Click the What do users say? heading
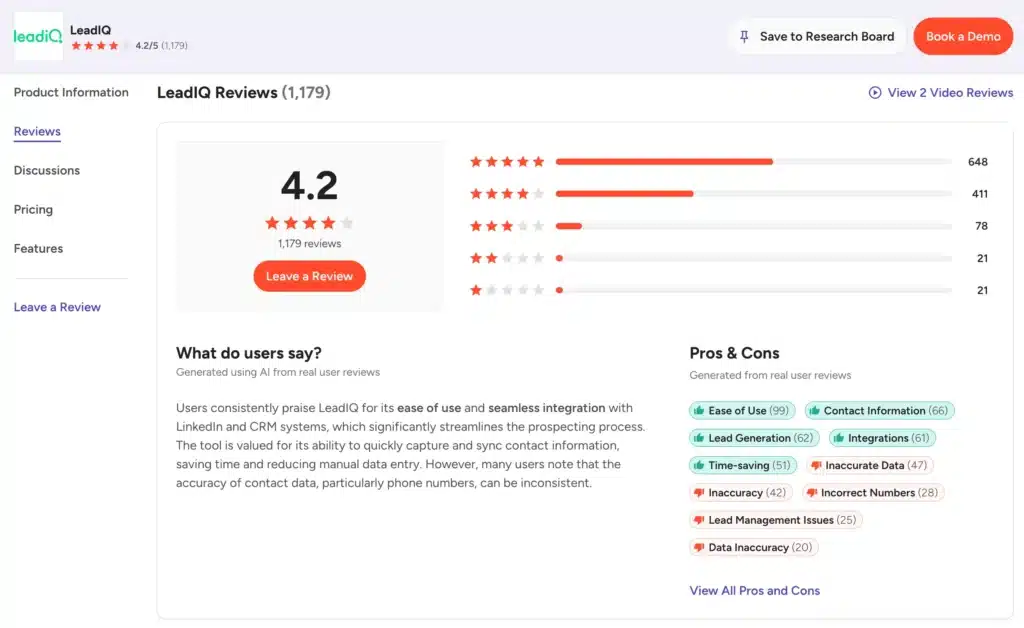This screenshot has height=628, width=1024. (249, 353)
